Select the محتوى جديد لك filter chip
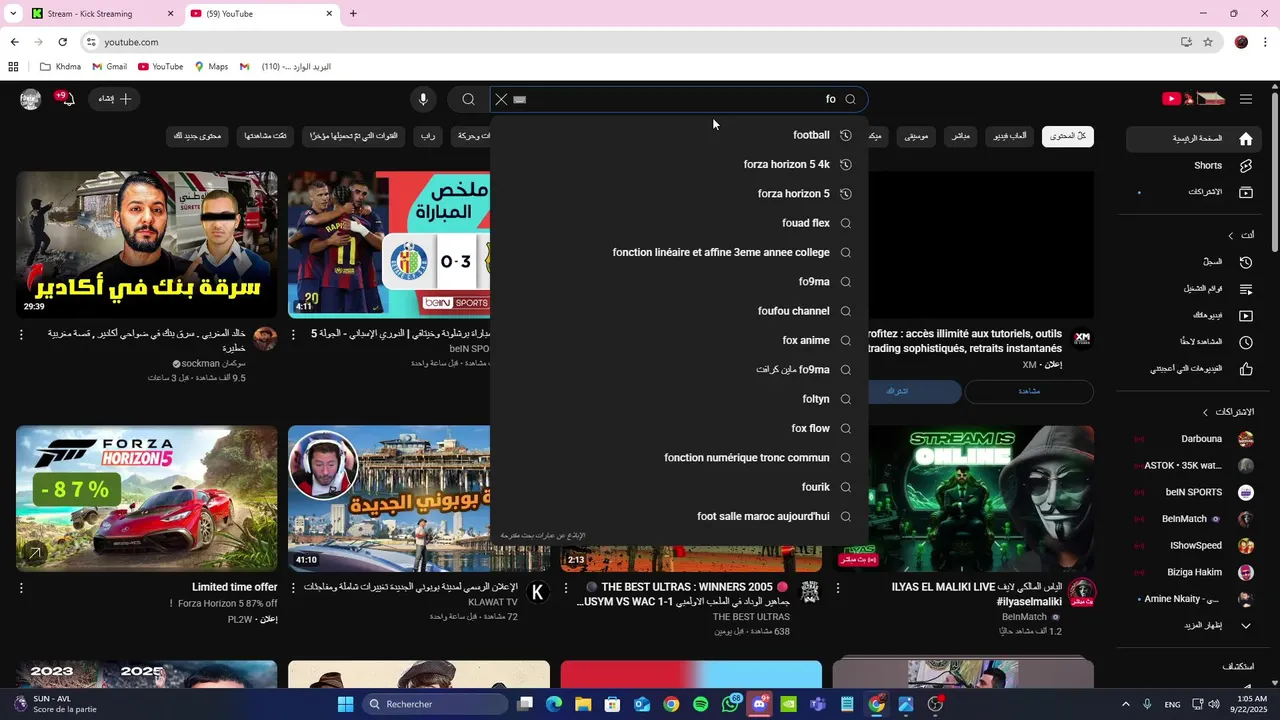This screenshot has width=1280, height=720. [x=198, y=136]
